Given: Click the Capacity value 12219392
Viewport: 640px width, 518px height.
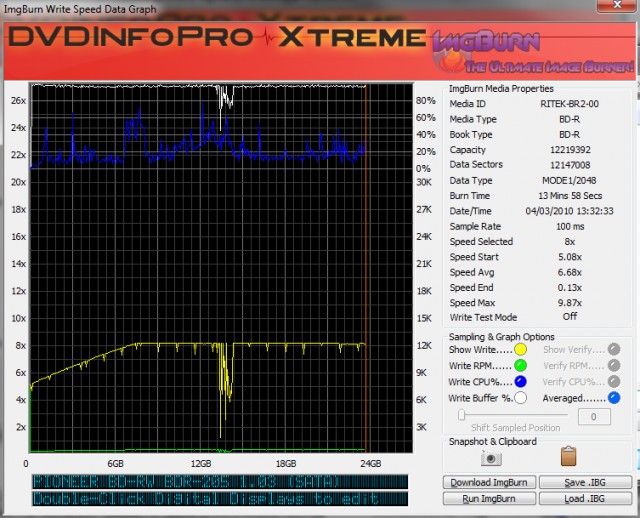Looking at the screenshot, I should [570, 150].
